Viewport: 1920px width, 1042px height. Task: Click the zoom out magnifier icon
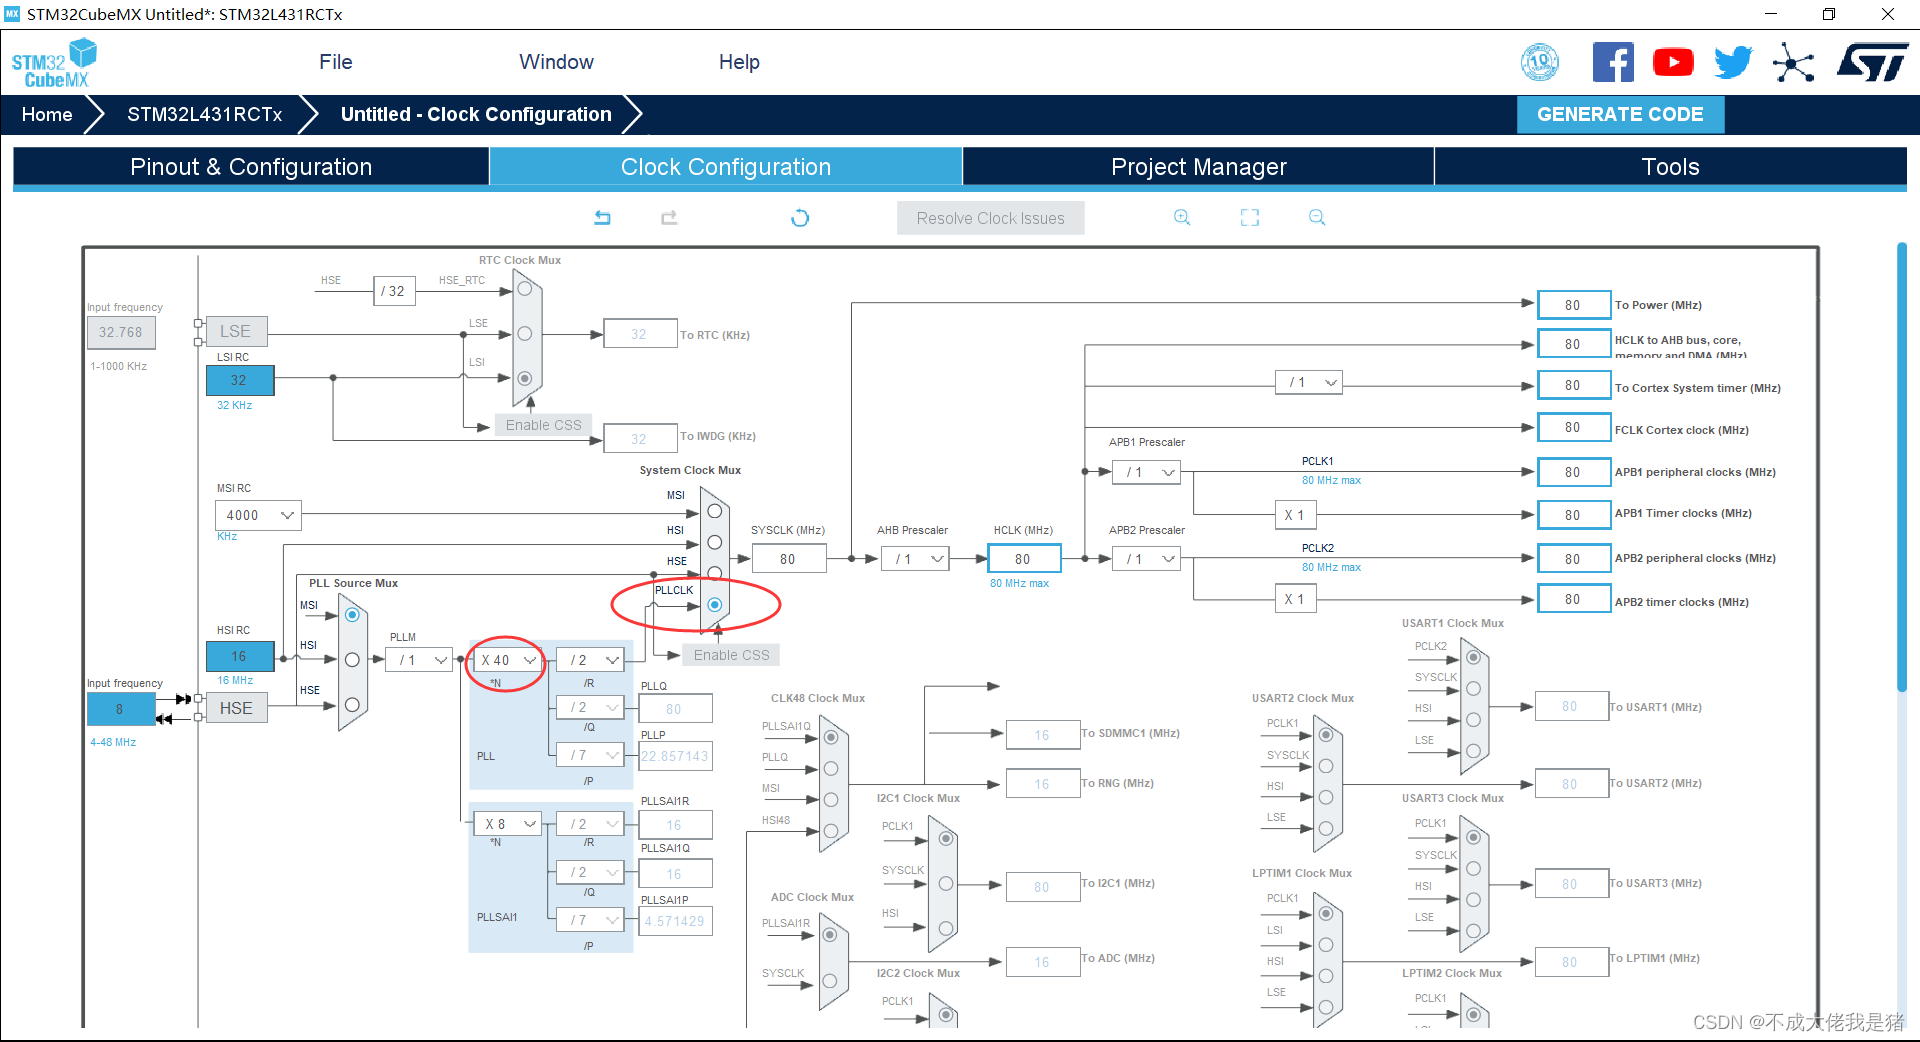click(x=1317, y=217)
